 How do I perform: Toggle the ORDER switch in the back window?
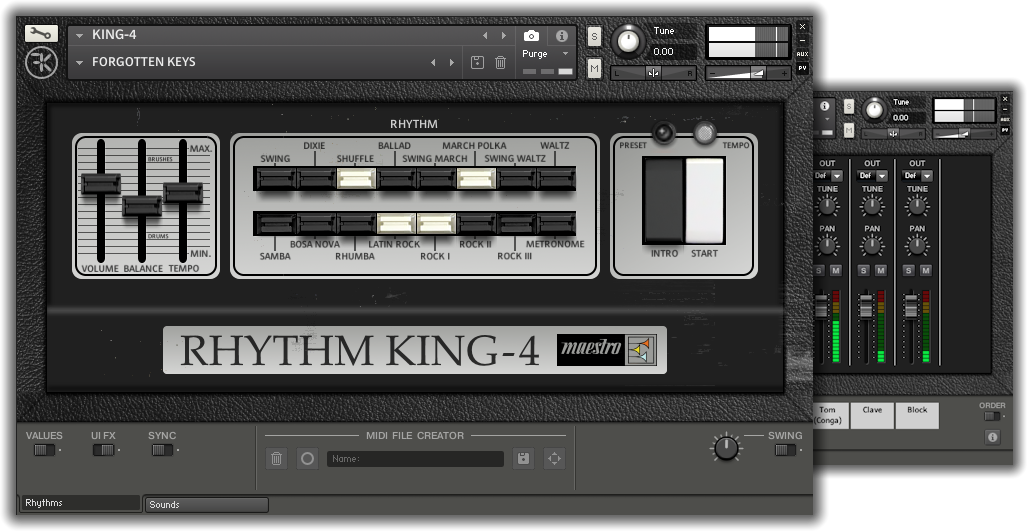(x=992, y=416)
